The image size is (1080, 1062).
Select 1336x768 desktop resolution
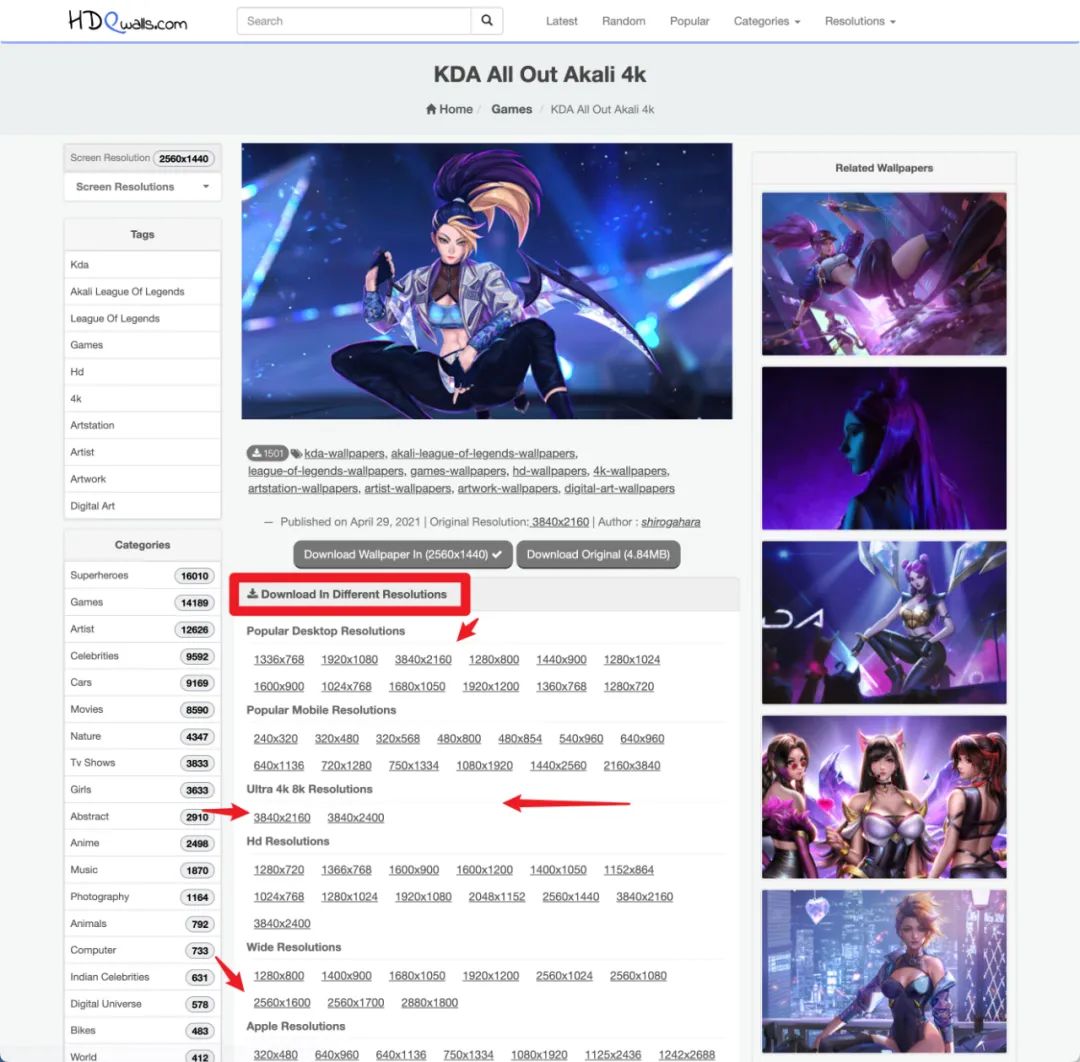tap(279, 660)
